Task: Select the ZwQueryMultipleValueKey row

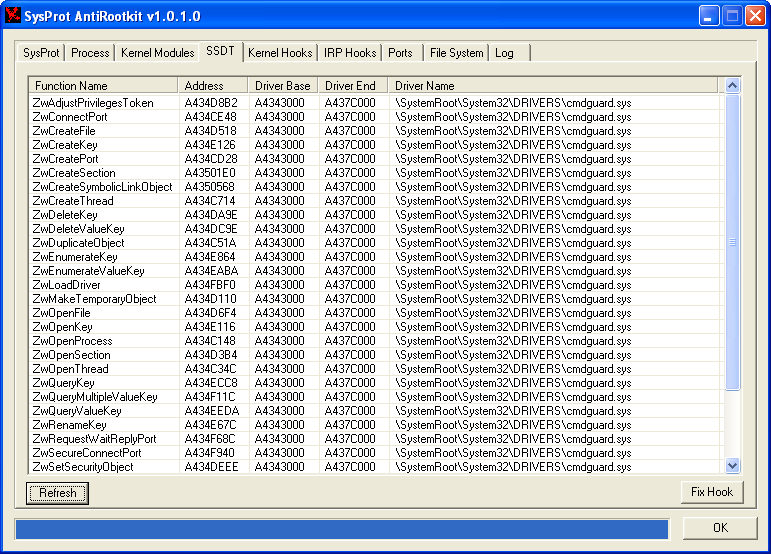Action: (x=374, y=397)
